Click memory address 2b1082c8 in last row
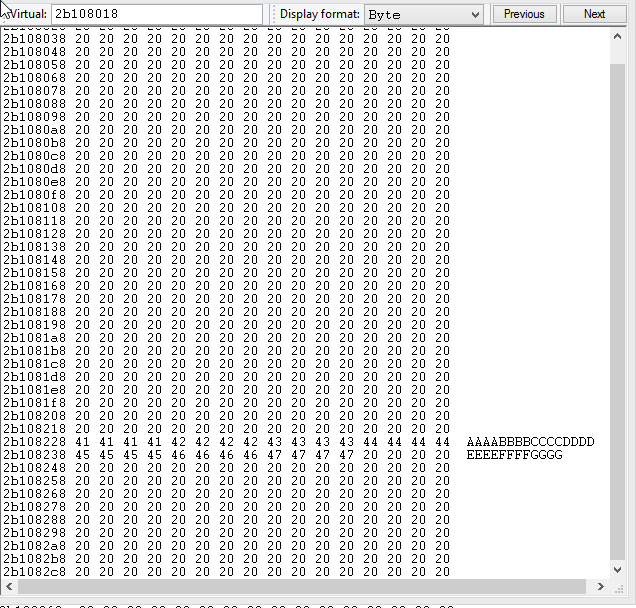Viewport: 636px width, 608px height. point(35,572)
